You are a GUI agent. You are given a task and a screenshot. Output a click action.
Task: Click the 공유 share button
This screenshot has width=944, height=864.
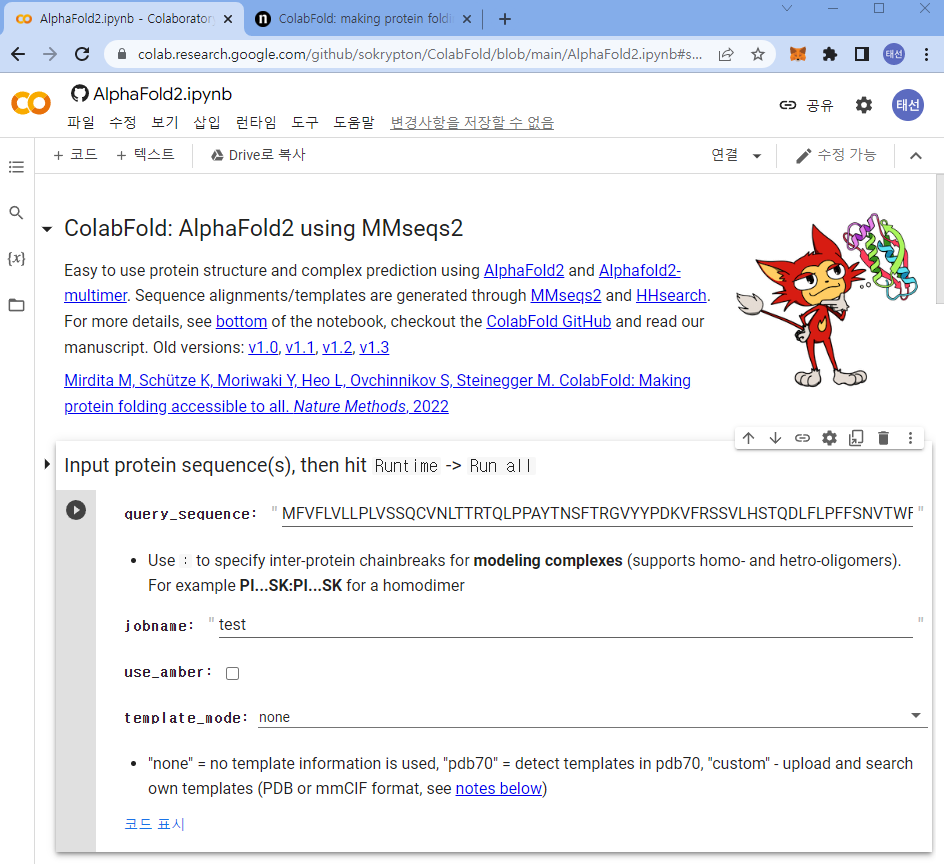point(806,105)
